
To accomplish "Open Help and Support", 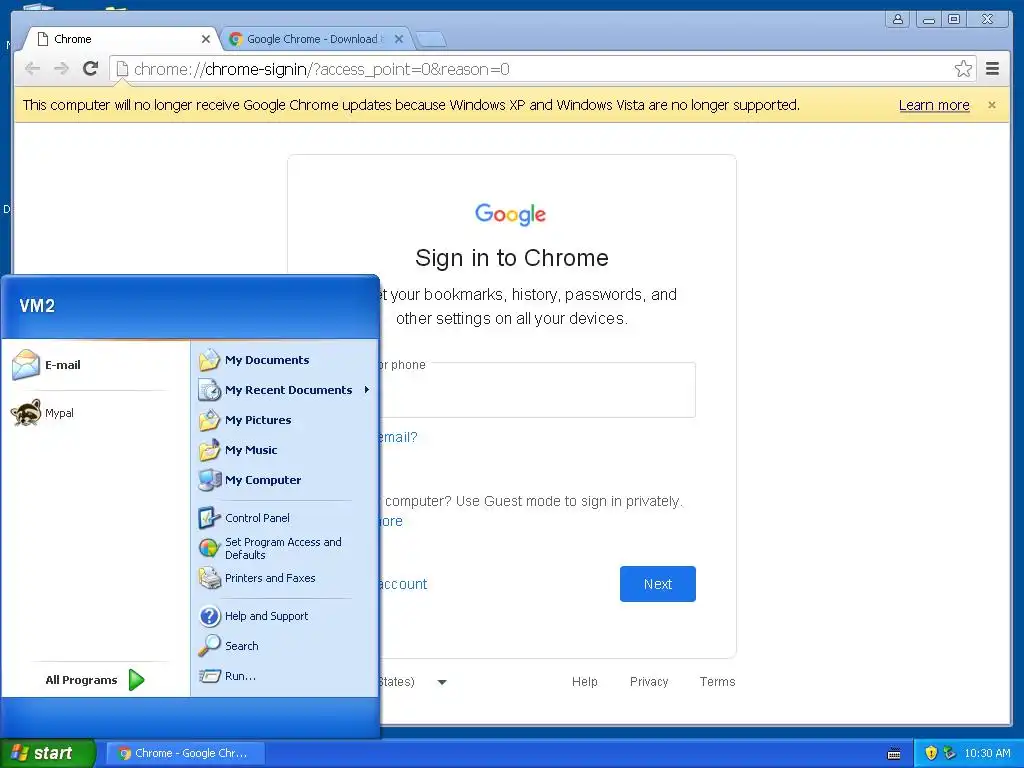I will tap(285, 616).
